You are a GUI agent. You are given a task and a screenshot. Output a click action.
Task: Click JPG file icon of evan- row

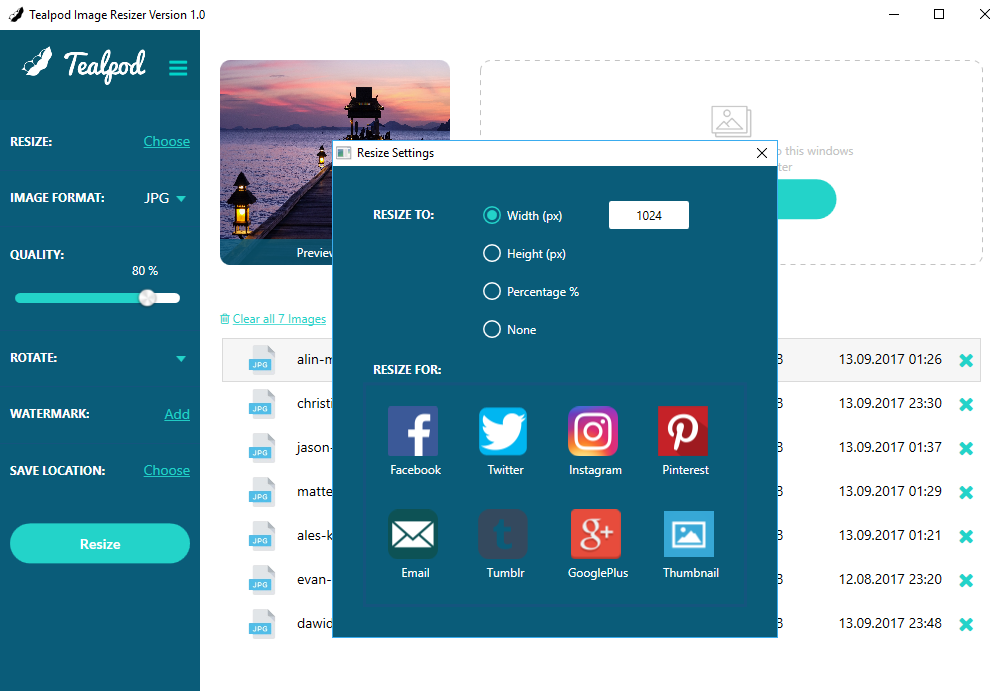pos(262,580)
